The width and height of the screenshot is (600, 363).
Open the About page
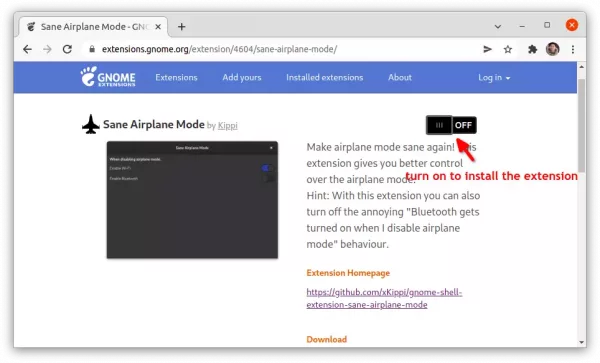coord(400,77)
